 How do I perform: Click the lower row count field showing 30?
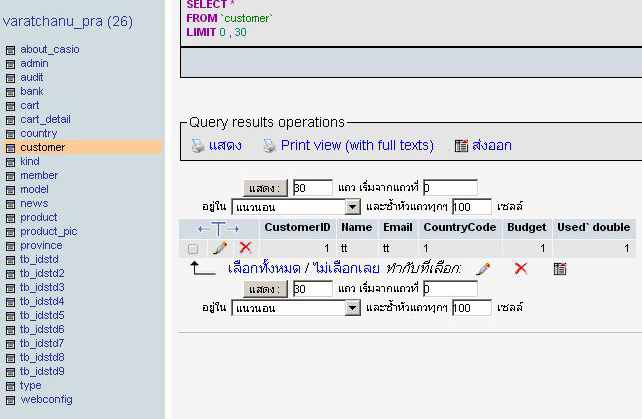coord(313,289)
